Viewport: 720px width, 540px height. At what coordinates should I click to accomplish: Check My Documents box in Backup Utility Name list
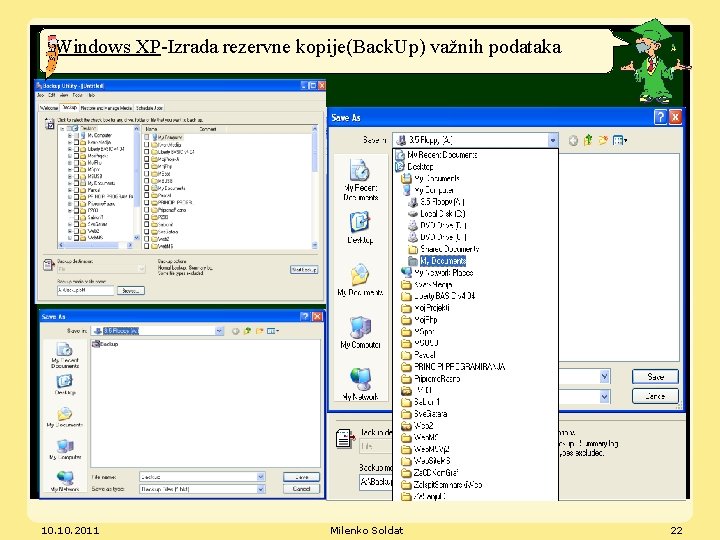(x=147, y=188)
